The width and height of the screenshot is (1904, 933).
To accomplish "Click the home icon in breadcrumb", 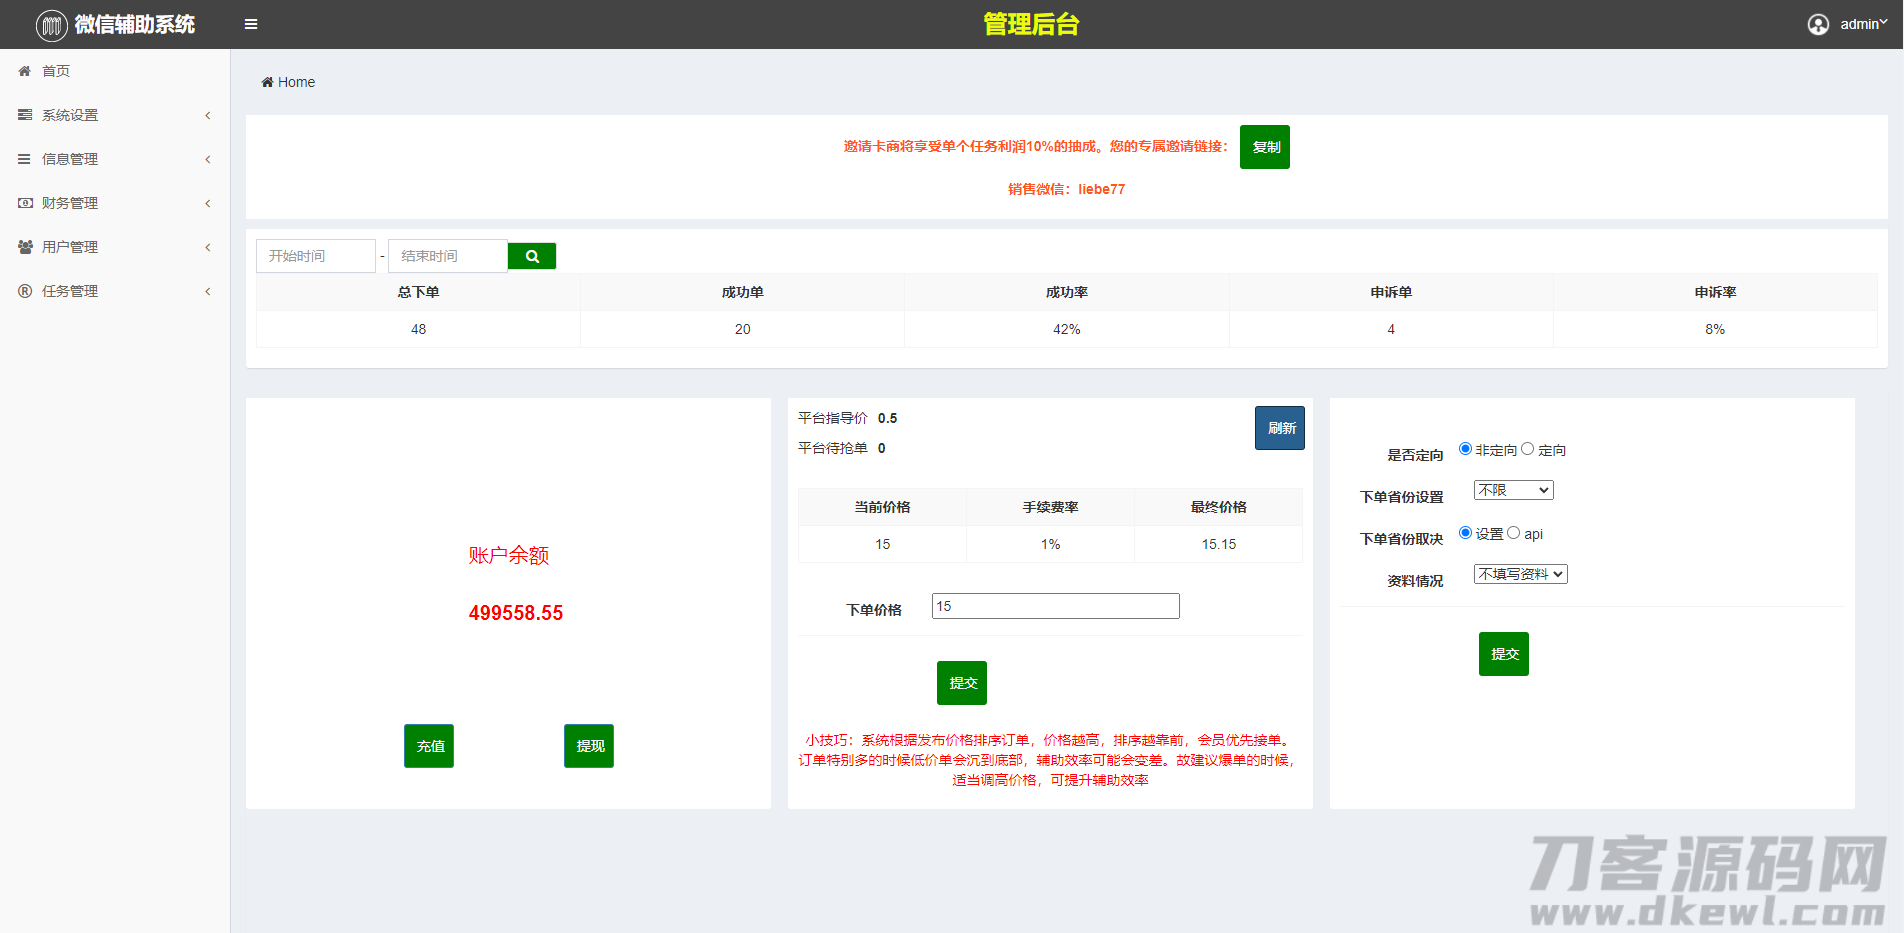I will tap(267, 82).
